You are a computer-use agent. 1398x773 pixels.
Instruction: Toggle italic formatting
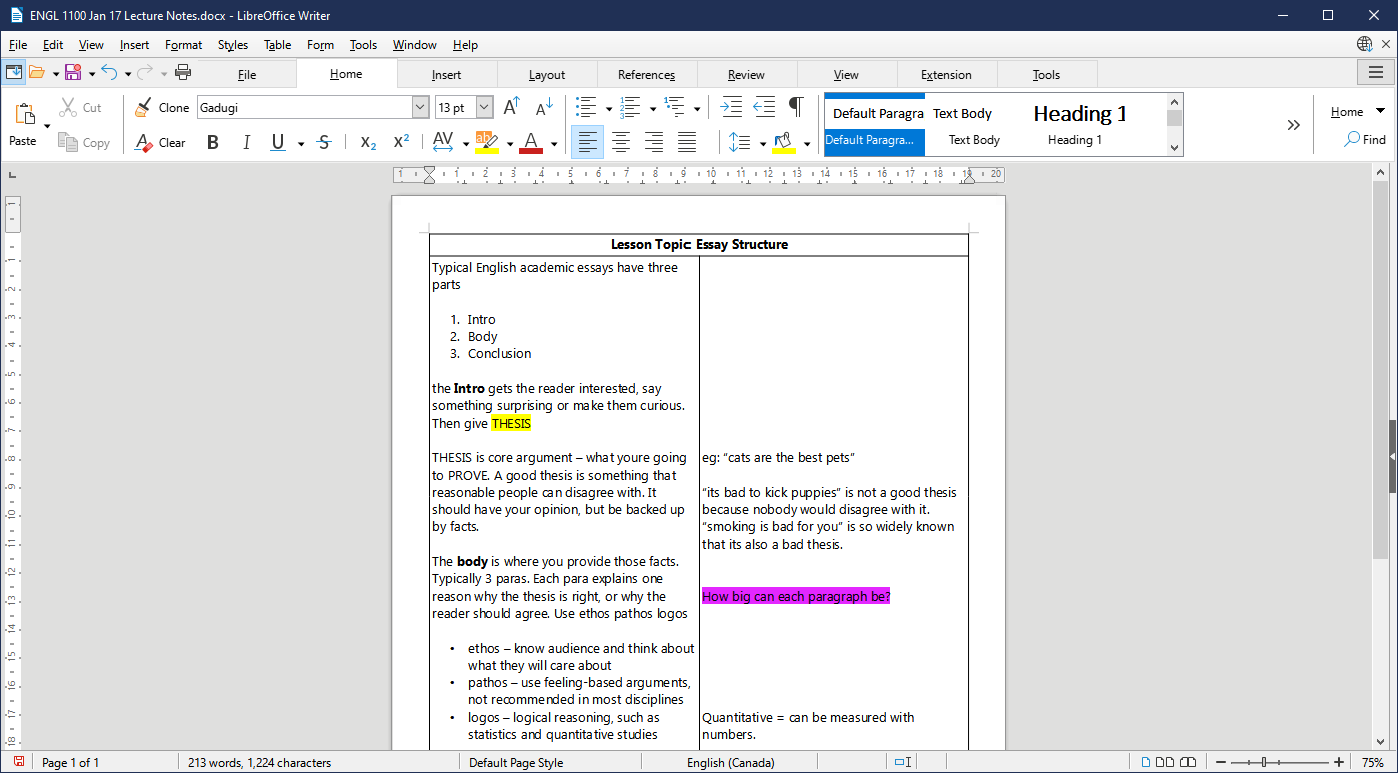(246, 142)
